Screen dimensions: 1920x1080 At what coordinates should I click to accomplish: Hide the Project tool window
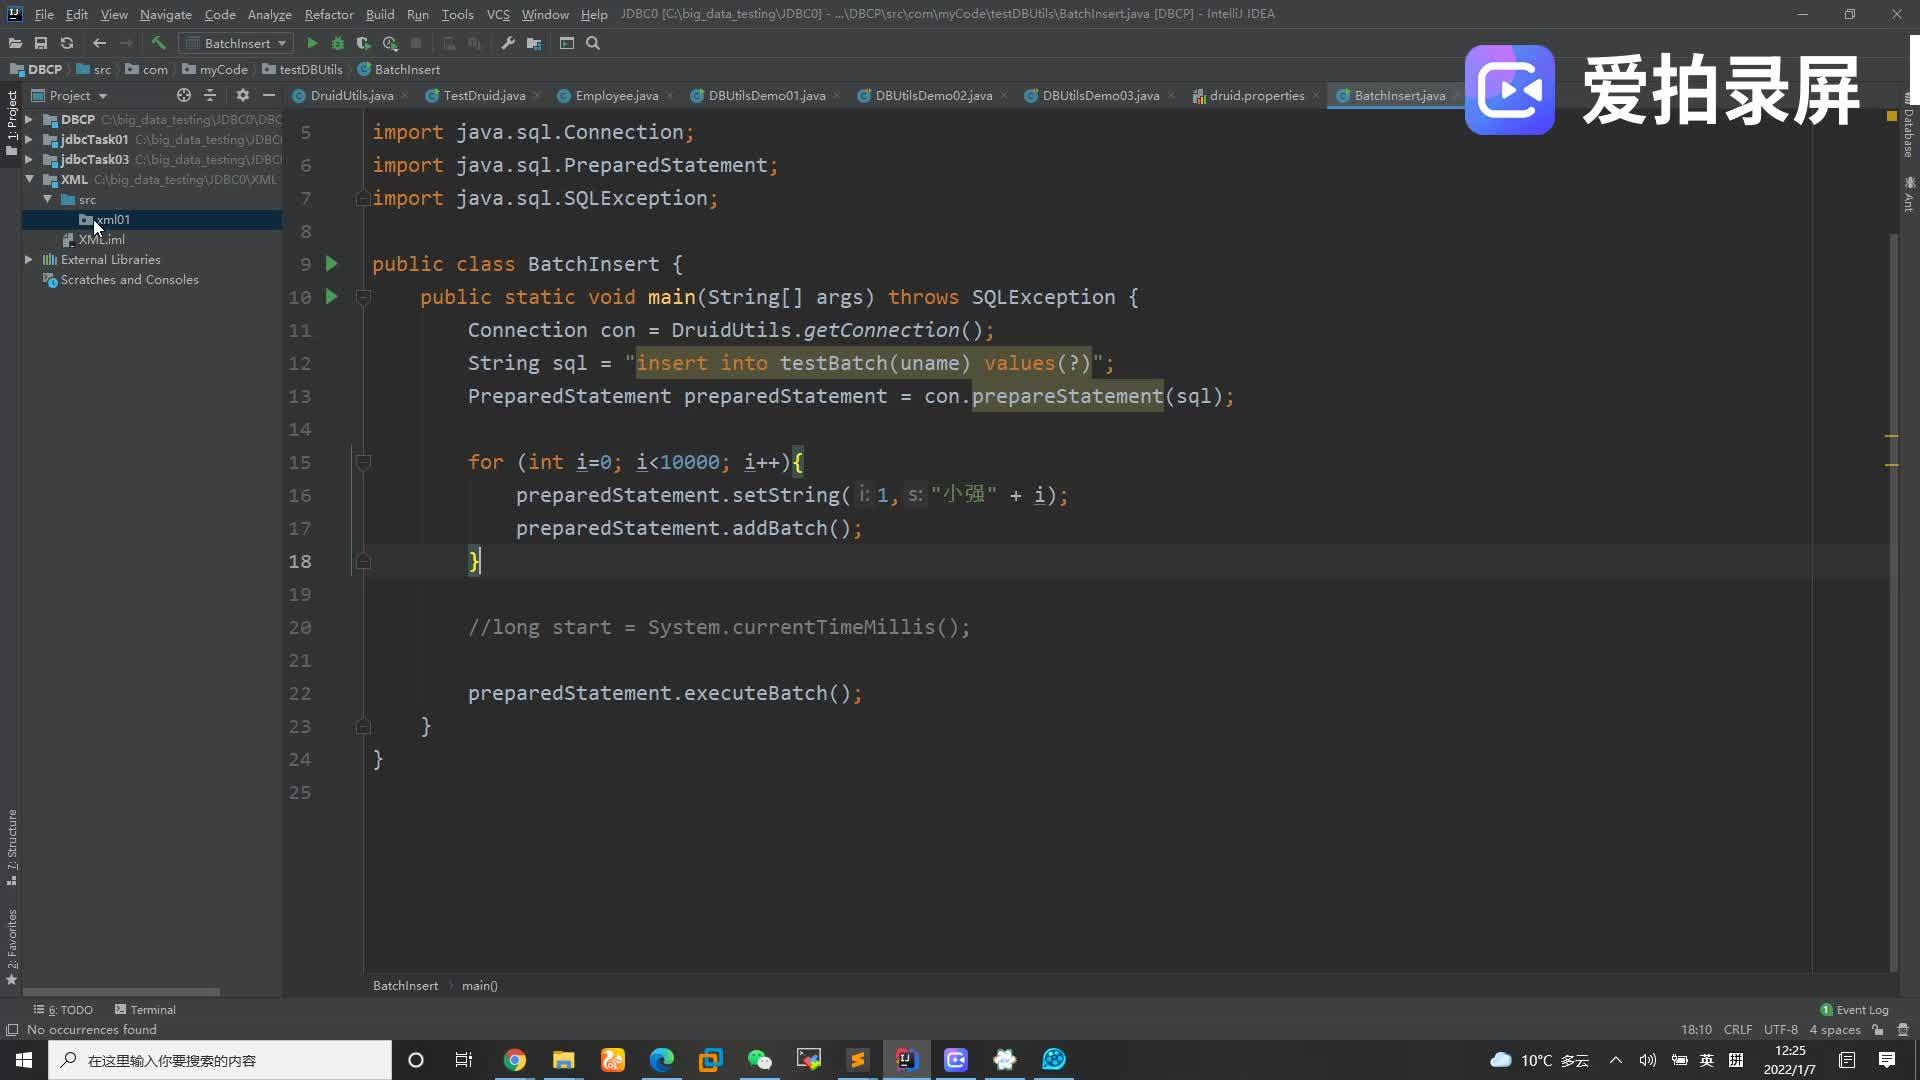pyautogui.click(x=268, y=95)
